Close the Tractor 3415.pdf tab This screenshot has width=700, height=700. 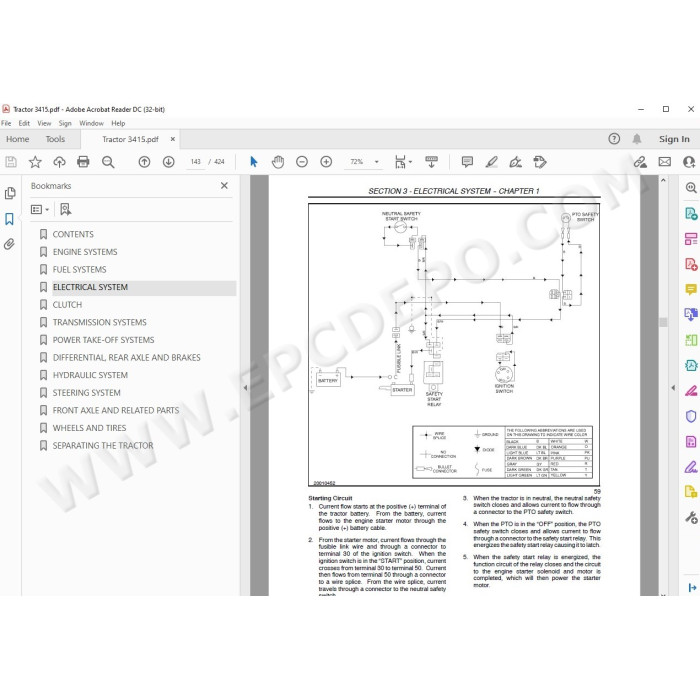point(173,139)
